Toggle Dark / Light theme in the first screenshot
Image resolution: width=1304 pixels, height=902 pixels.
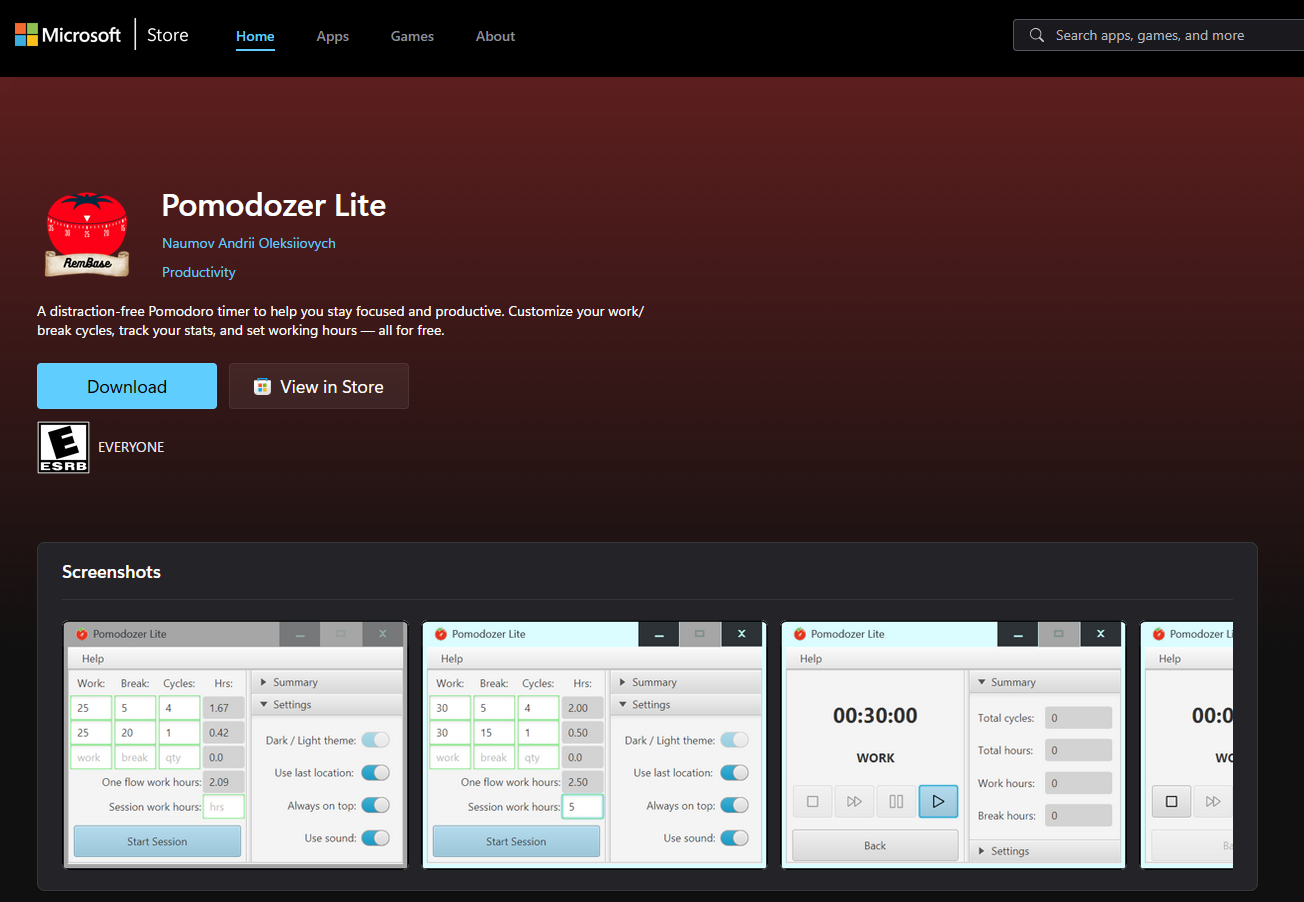click(x=375, y=740)
